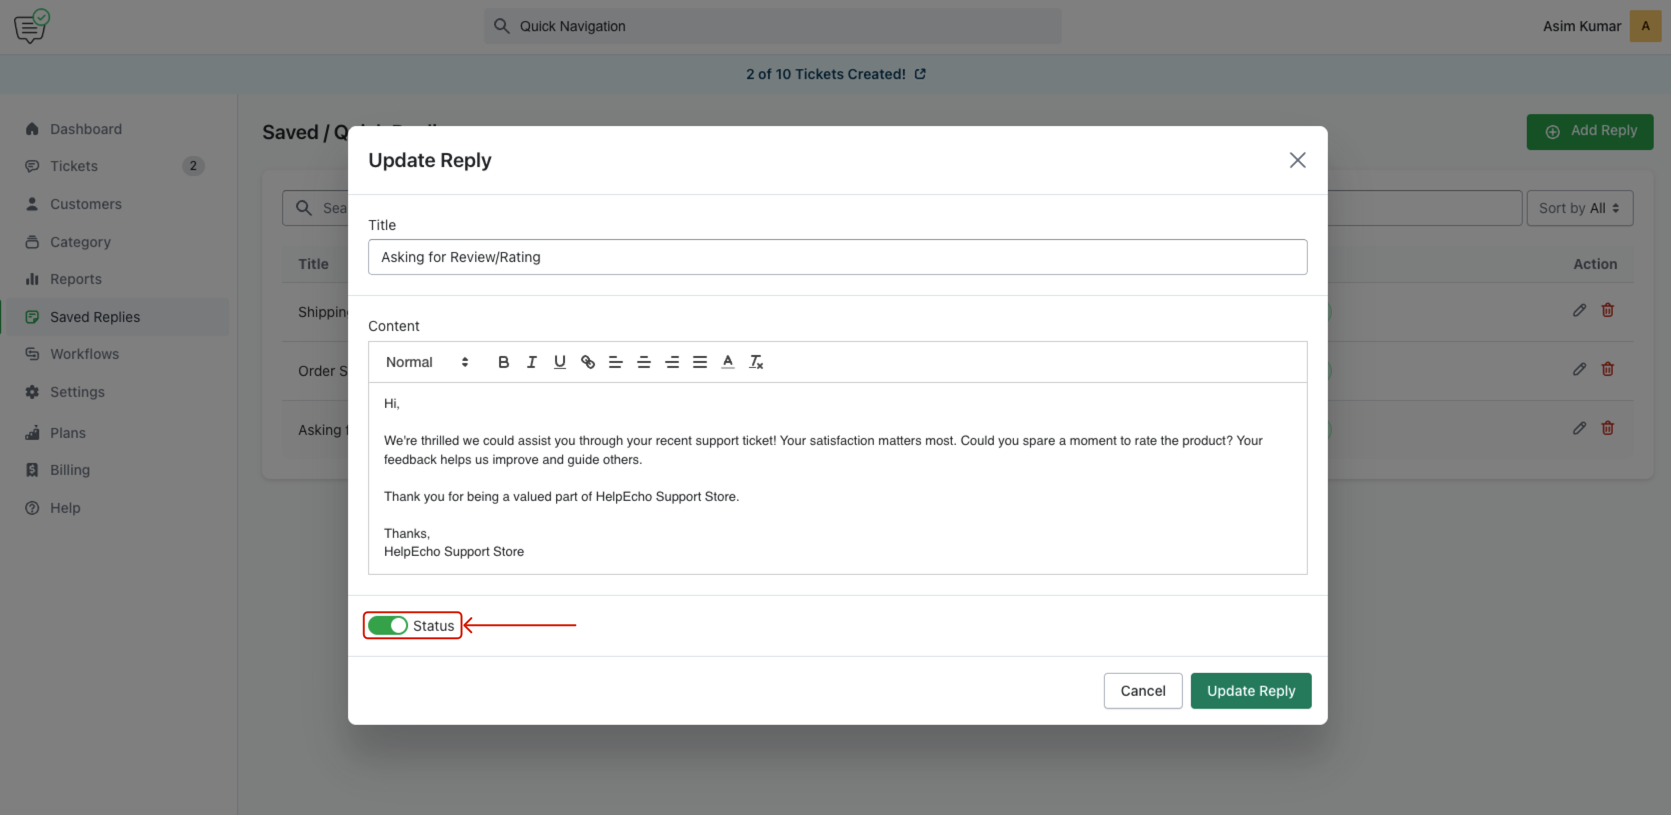This screenshot has height=815, width=1671.
Task: Click the clear formatting icon
Action: point(756,362)
